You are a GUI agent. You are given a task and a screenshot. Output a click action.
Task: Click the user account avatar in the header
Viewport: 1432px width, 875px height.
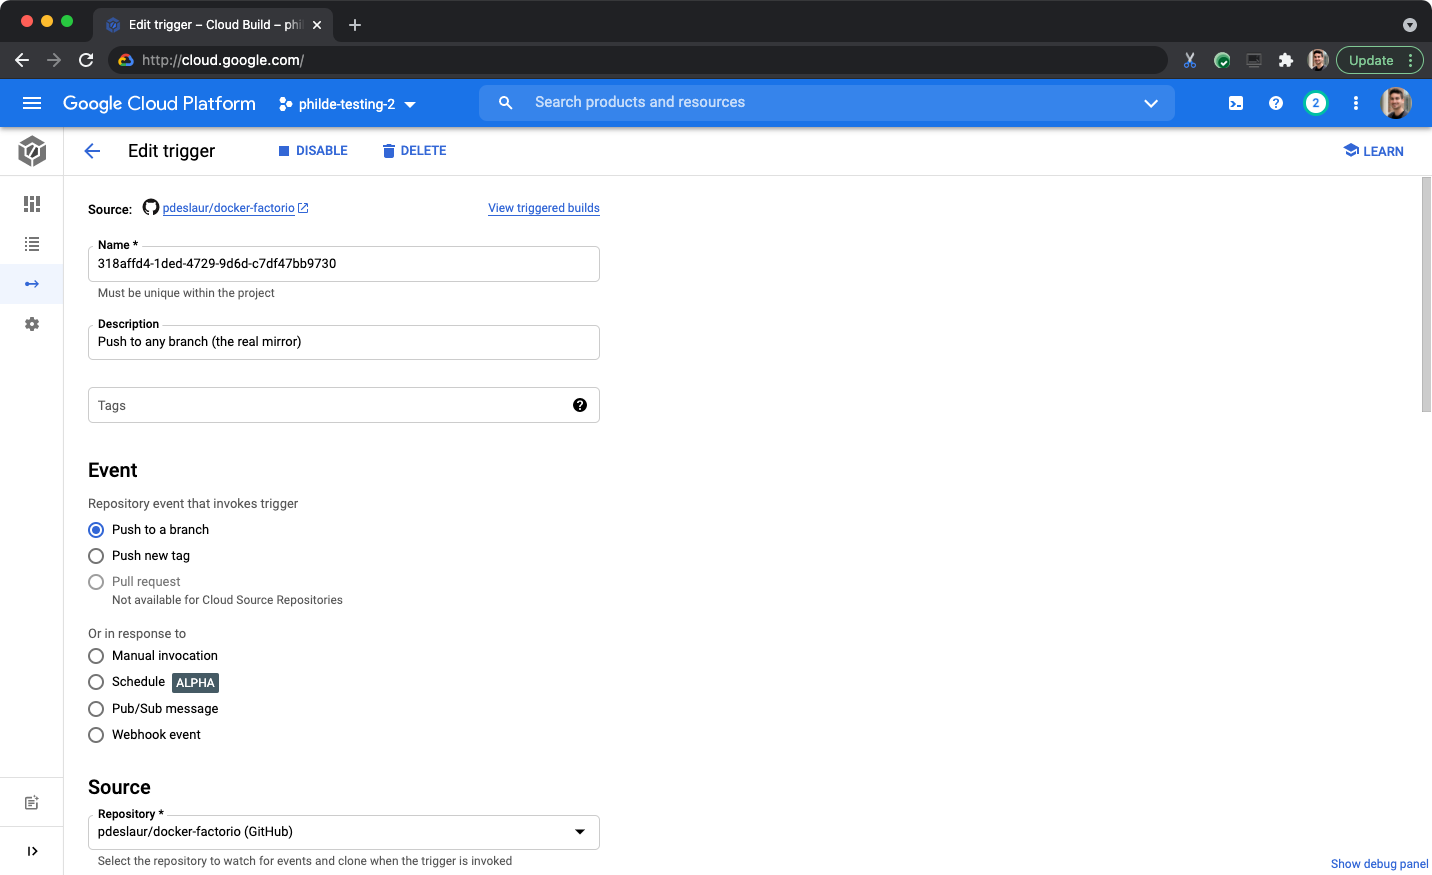point(1396,103)
